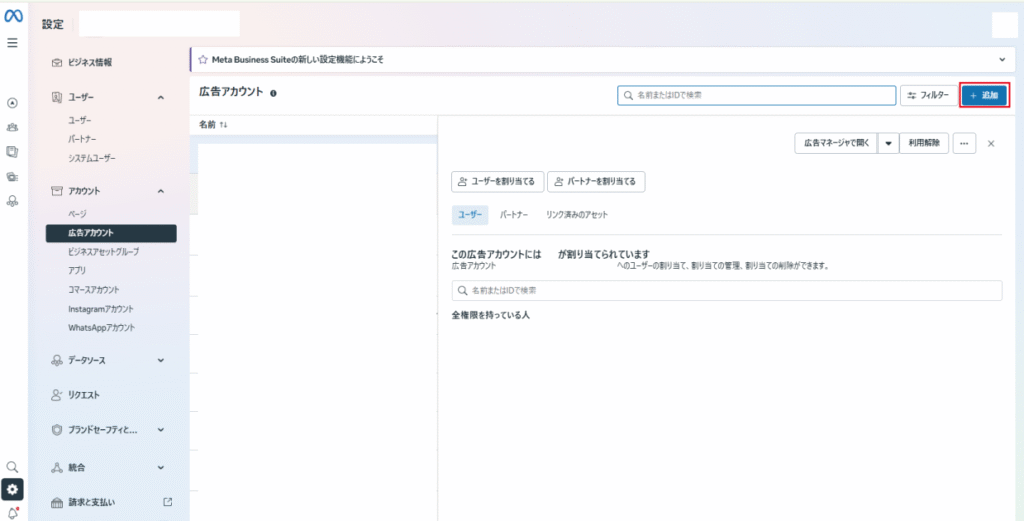Click the settings gear icon in left rail
Screen dimensions: 1024x521
point(12,489)
